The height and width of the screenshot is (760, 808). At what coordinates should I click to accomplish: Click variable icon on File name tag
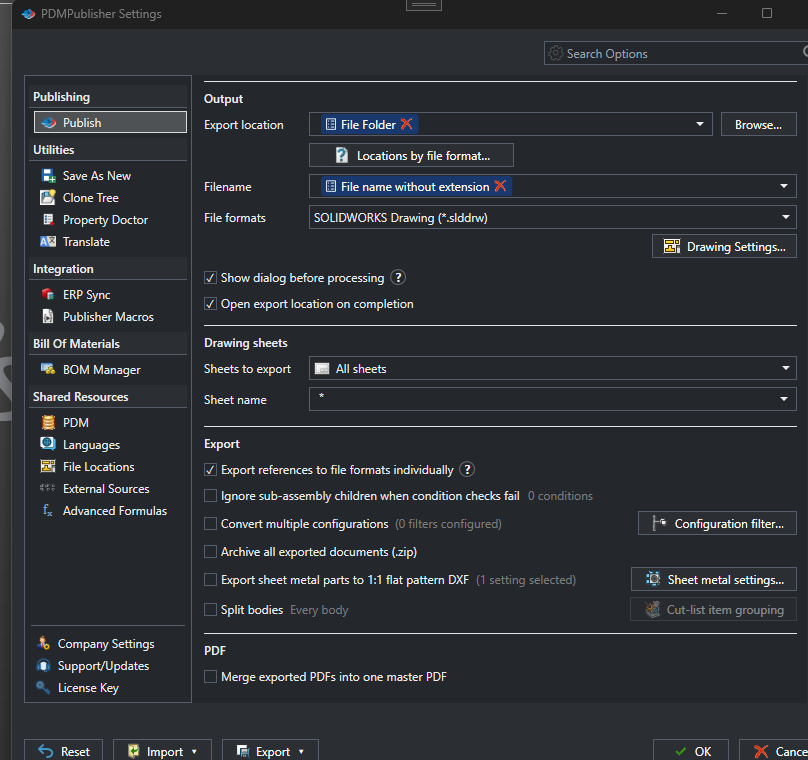331,187
